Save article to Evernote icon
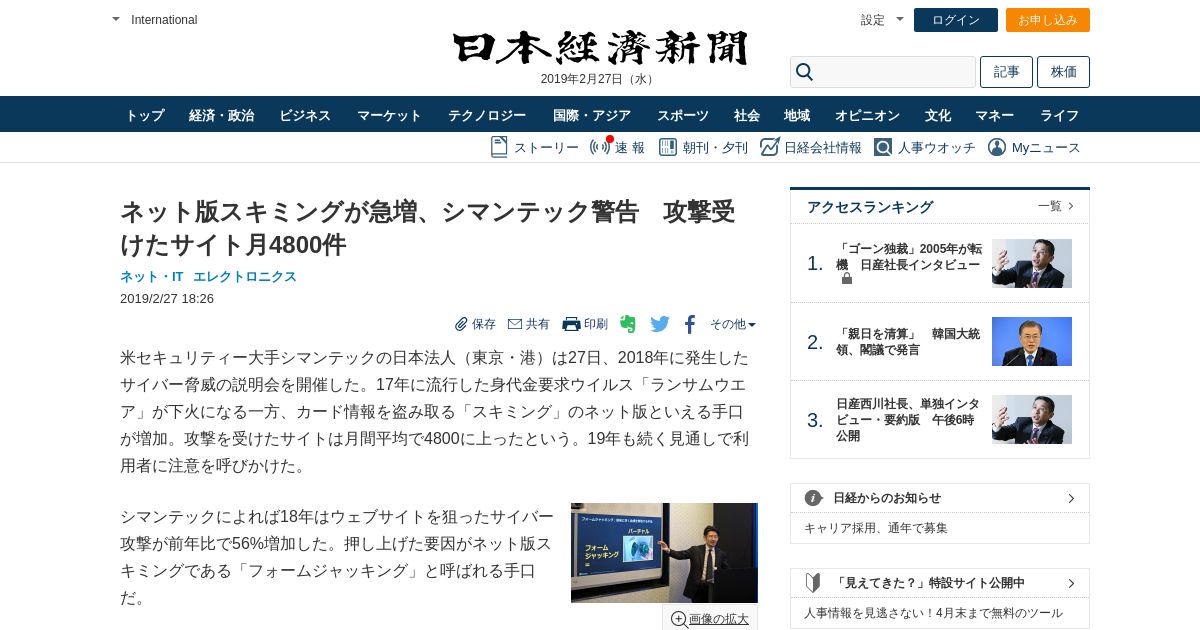 (628, 324)
